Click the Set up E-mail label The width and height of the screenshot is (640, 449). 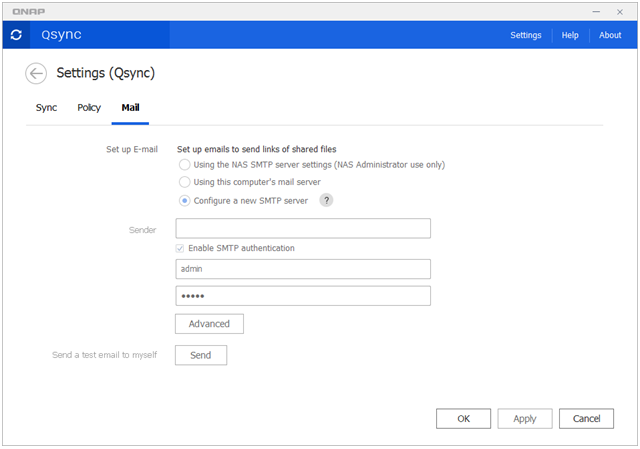pos(132,149)
